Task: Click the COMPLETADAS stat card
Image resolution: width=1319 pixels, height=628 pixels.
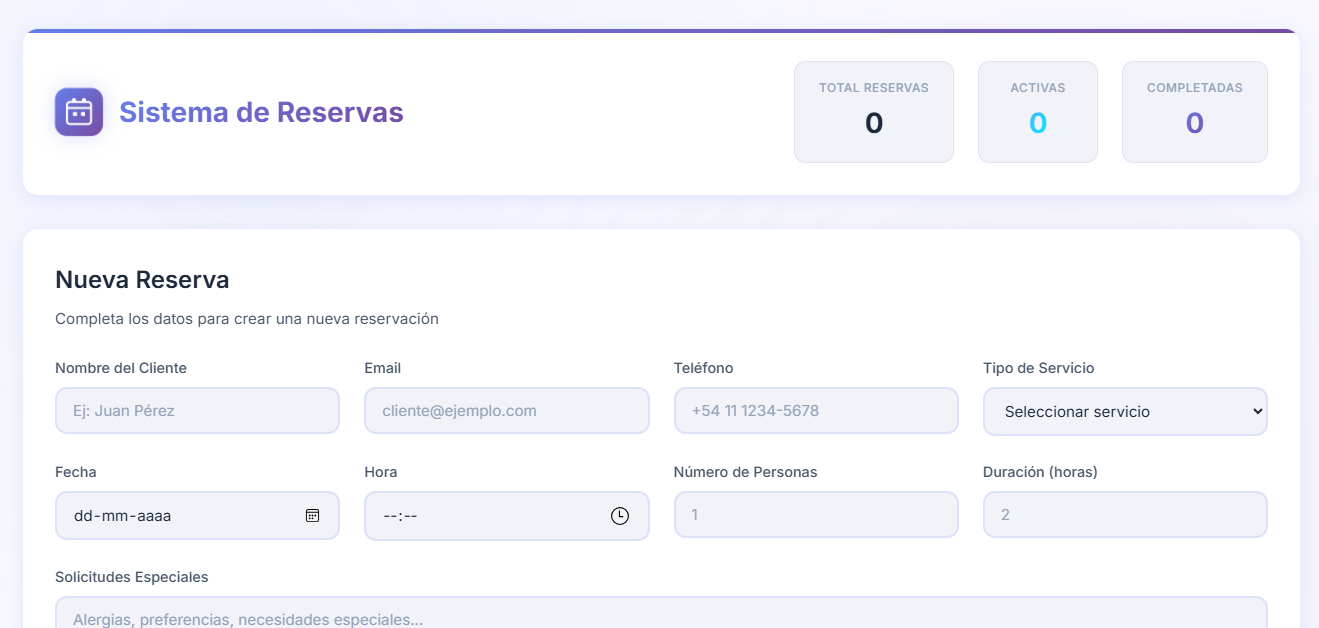Action: click(1194, 111)
